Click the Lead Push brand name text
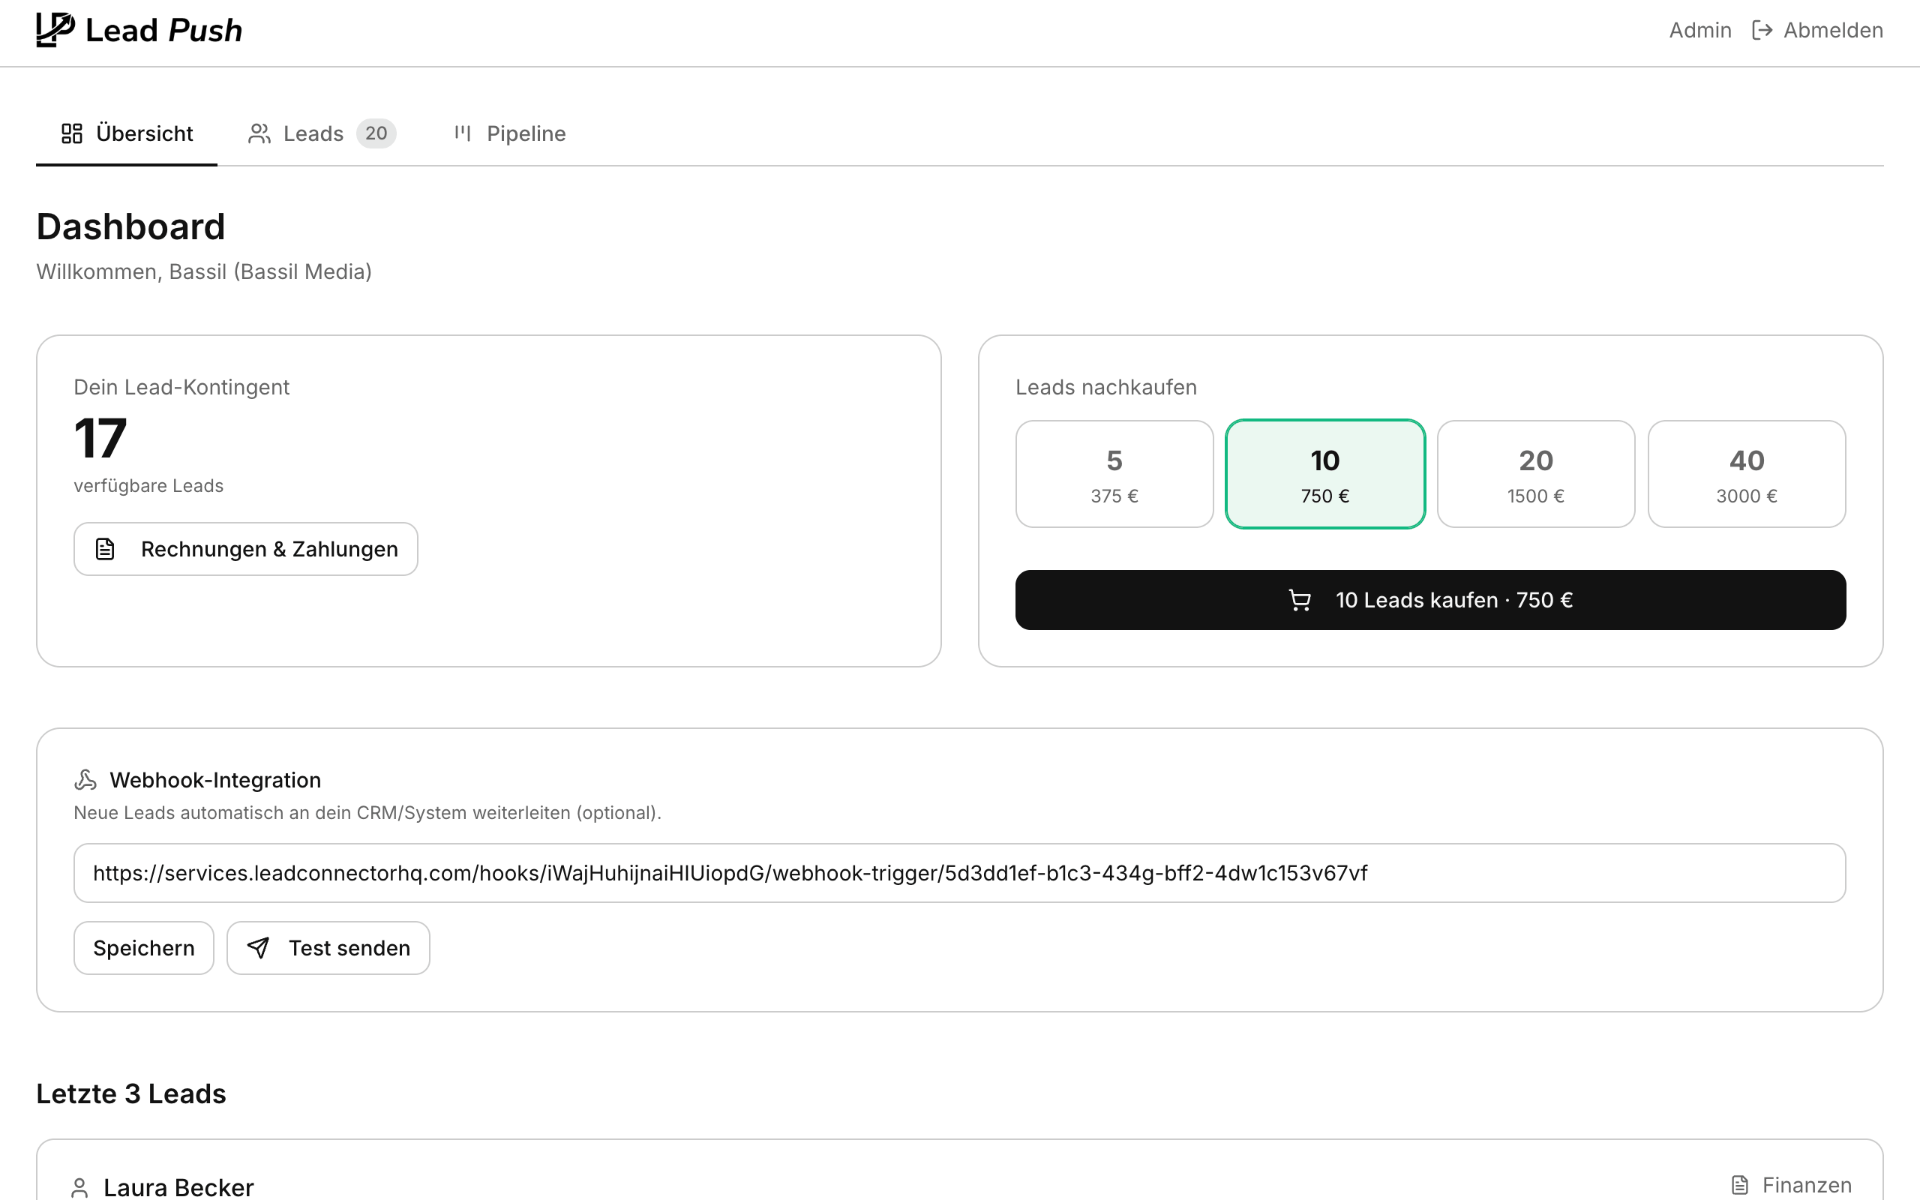Screen dimensions: 1920x1200 coord(164,30)
